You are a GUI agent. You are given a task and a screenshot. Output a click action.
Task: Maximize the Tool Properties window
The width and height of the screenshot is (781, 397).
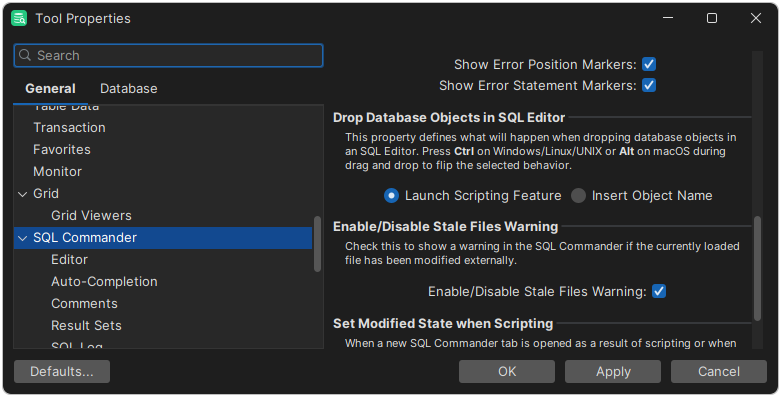tap(712, 18)
